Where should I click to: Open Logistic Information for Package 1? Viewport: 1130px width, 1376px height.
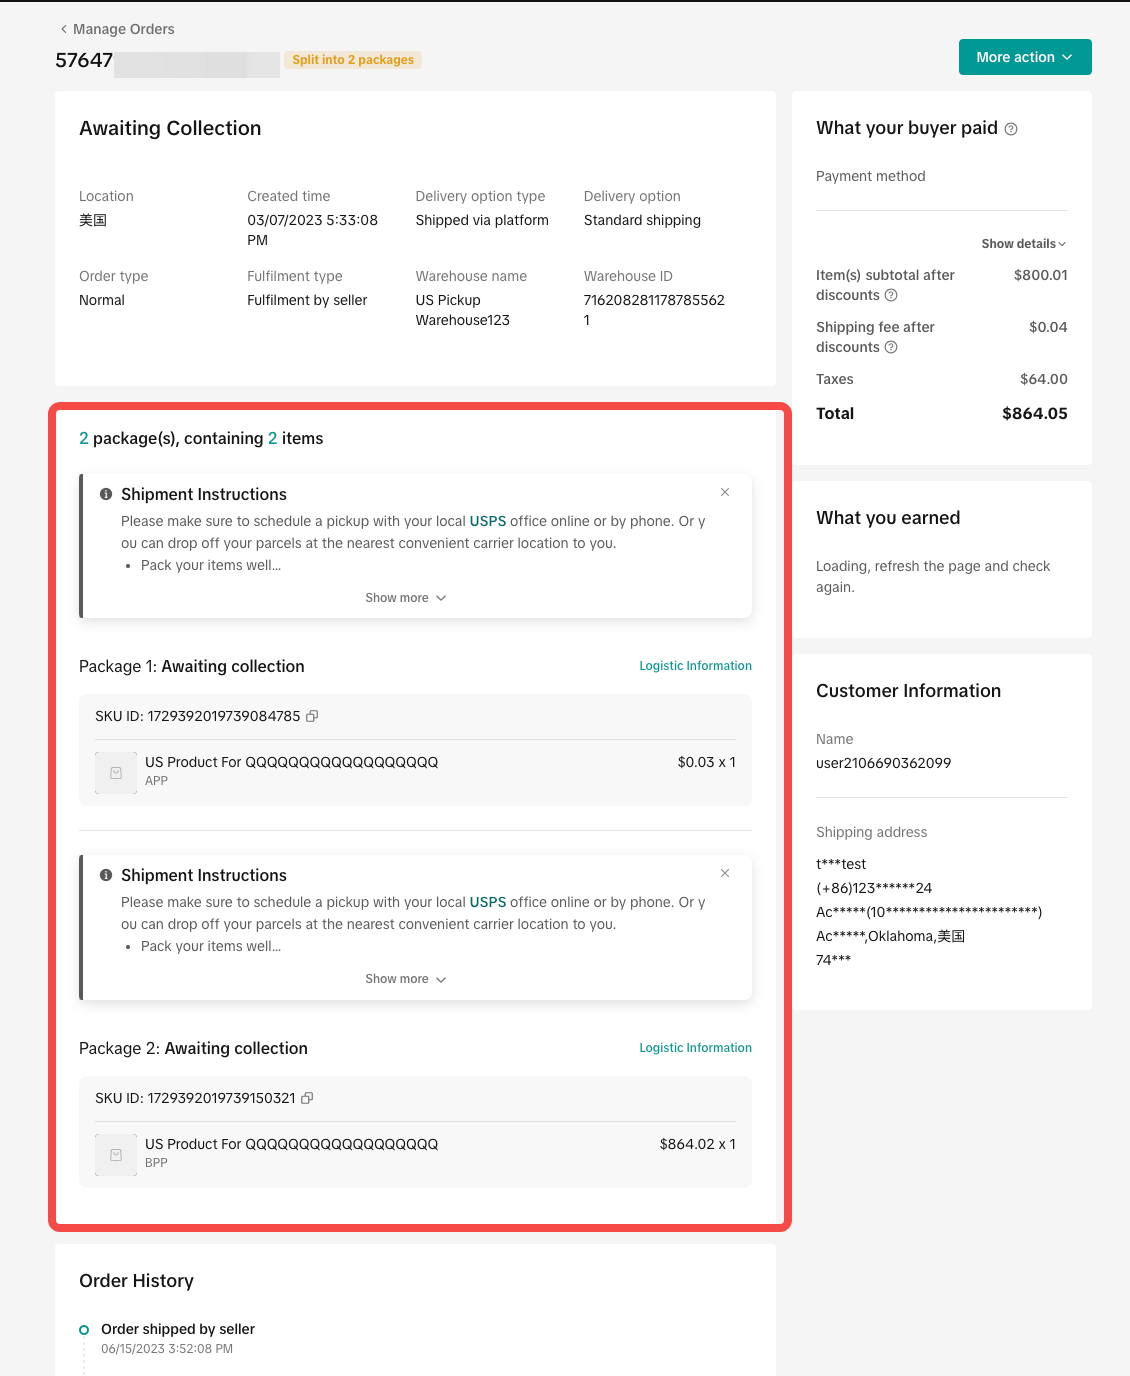695,666
